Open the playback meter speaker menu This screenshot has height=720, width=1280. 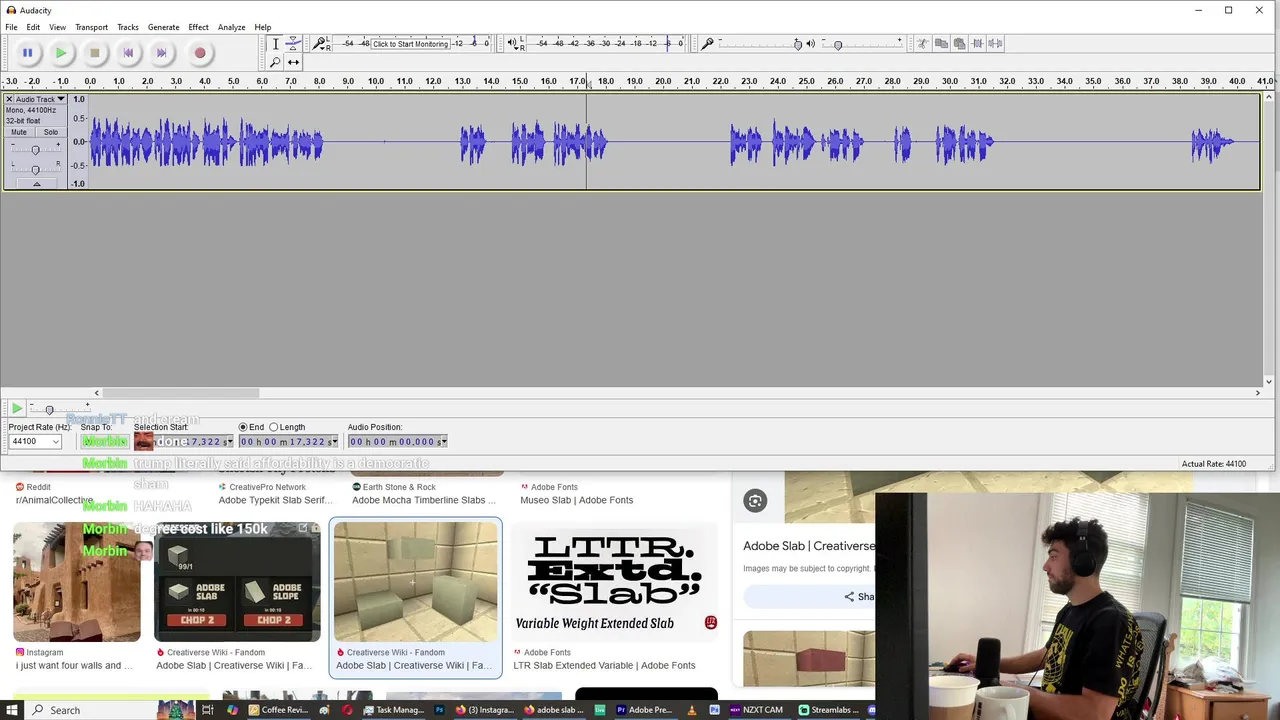click(x=514, y=44)
